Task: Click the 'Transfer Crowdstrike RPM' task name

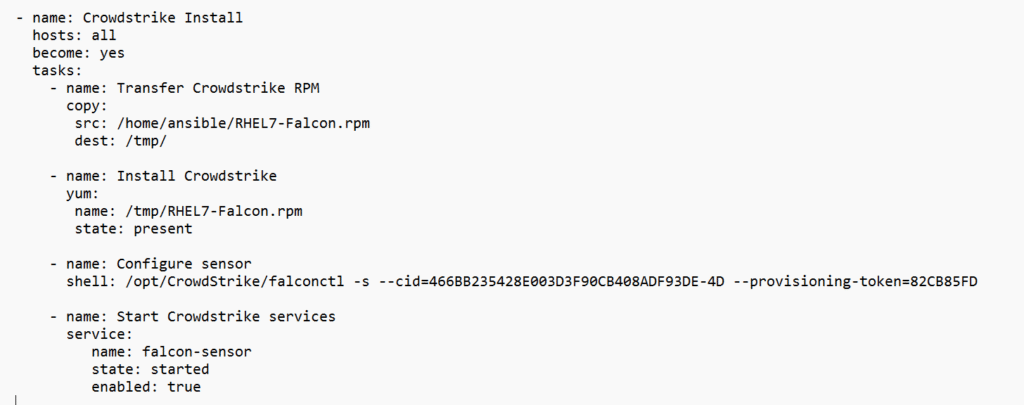Action: tap(218, 88)
